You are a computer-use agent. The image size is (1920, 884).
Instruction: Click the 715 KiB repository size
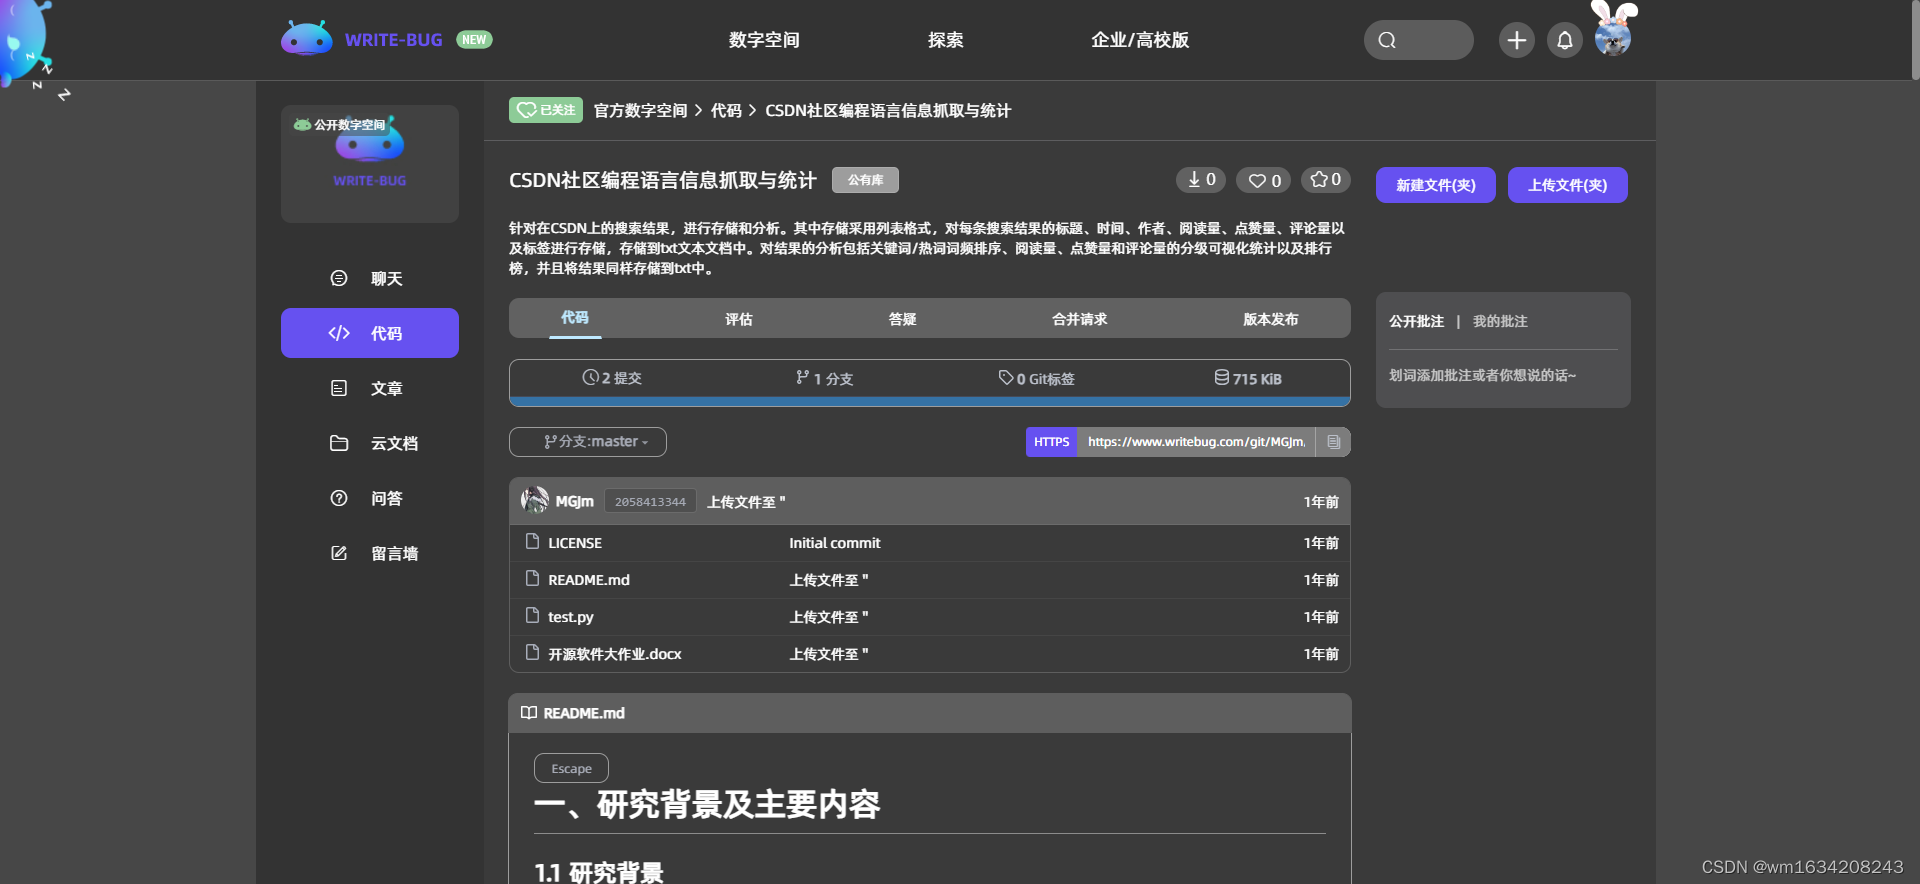pyautogui.click(x=1248, y=378)
